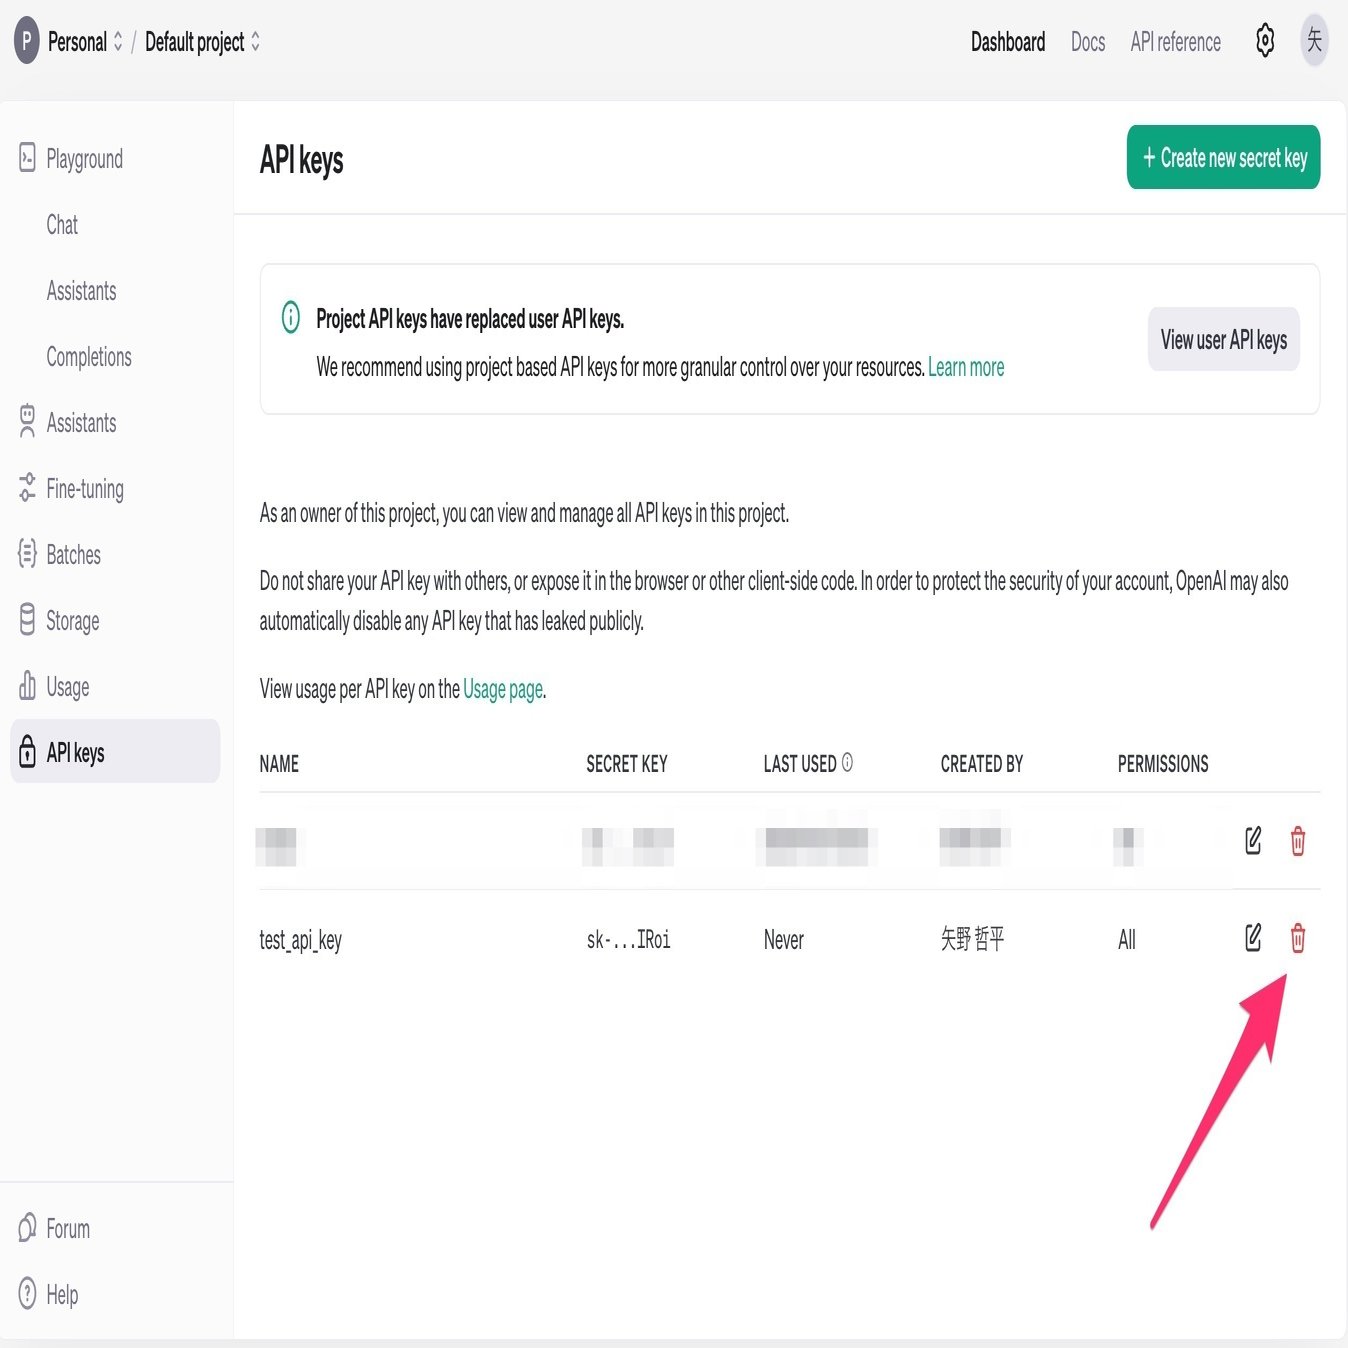1348x1348 pixels.
Task: Open the Batches page
Action: click(73, 555)
